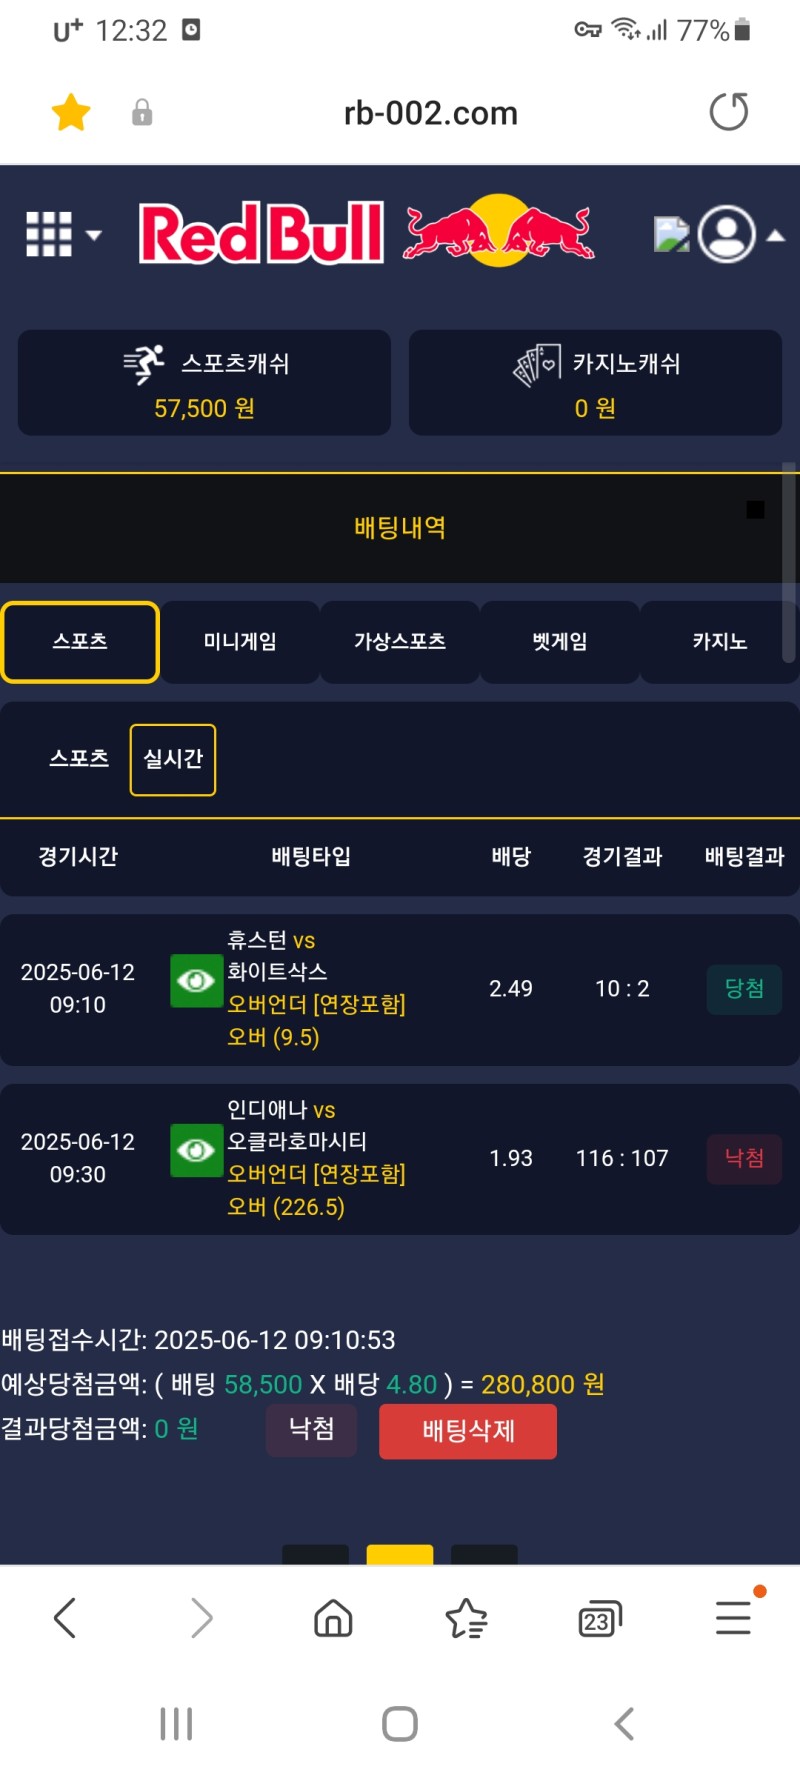Toggle eye icon for 휴스턴 vs 화이트삭스
Screen dimensions: 800x1778
[x=196, y=981]
